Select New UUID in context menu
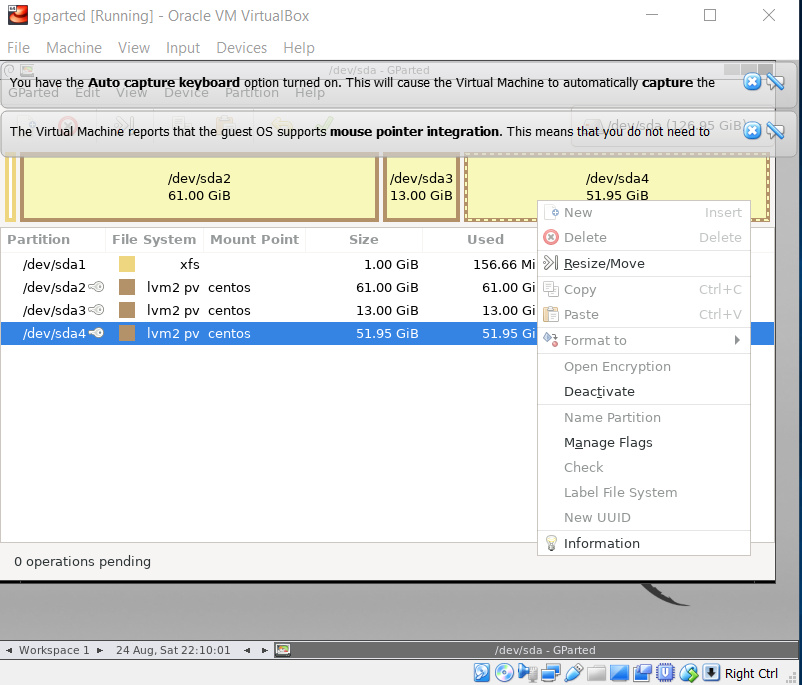The image size is (802, 685). (x=643, y=517)
